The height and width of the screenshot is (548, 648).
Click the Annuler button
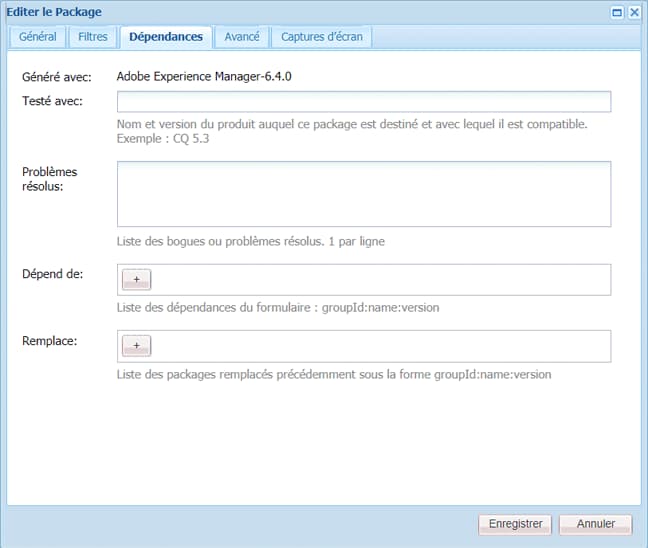click(x=596, y=524)
